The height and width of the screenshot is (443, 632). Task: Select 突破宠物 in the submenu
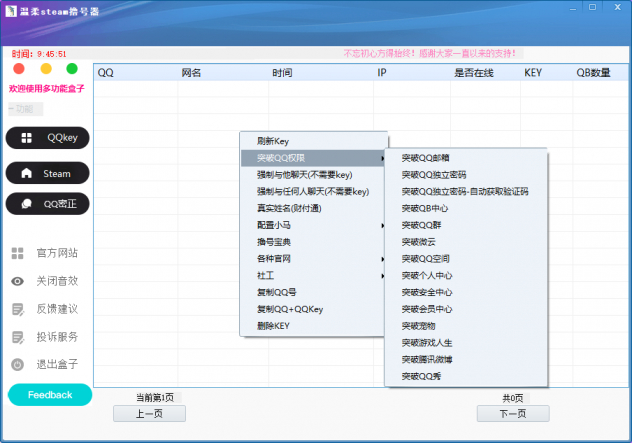pyautogui.click(x=466, y=326)
